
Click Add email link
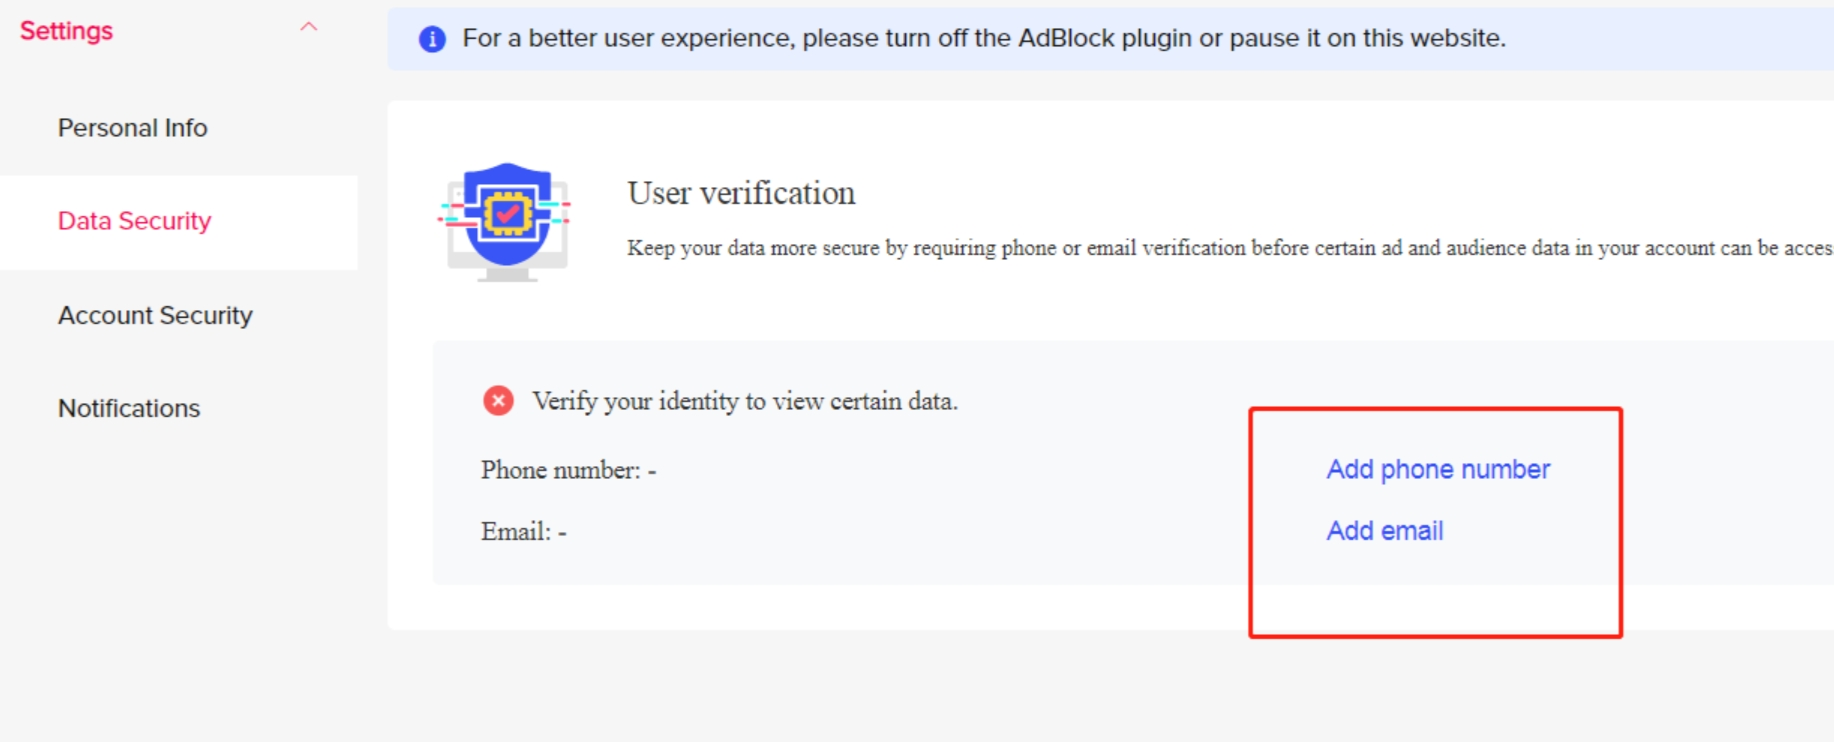(x=1385, y=531)
